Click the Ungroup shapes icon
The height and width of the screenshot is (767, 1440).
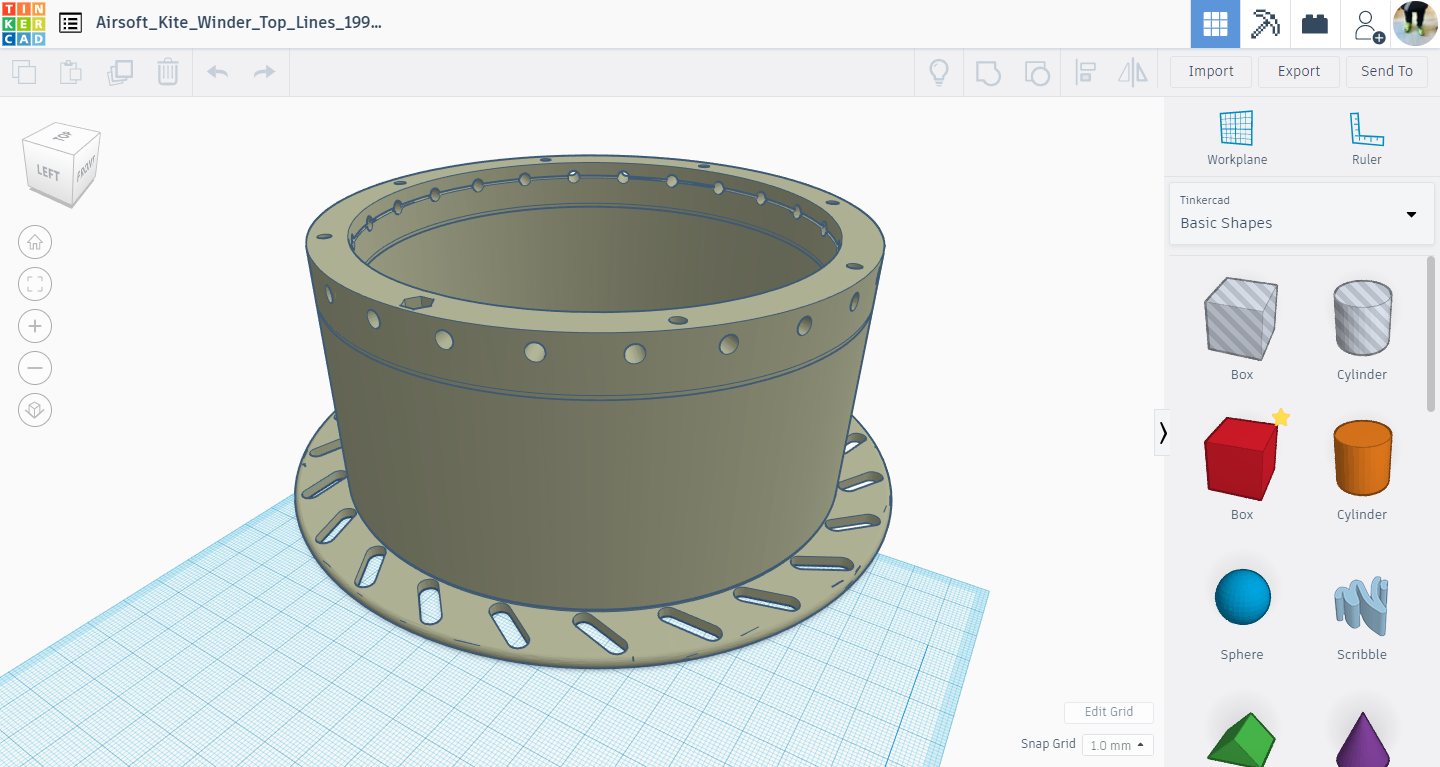point(1037,72)
